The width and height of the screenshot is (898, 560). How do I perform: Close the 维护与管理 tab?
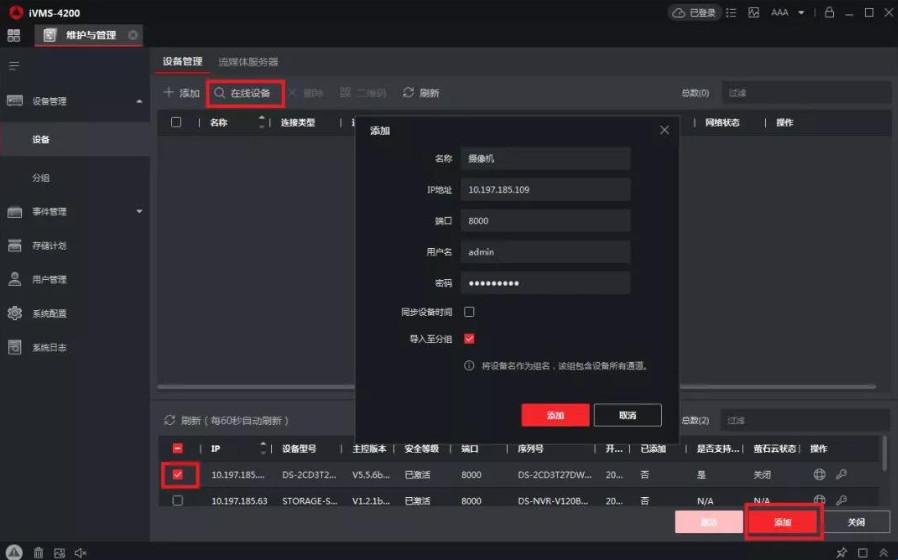point(133,35)
